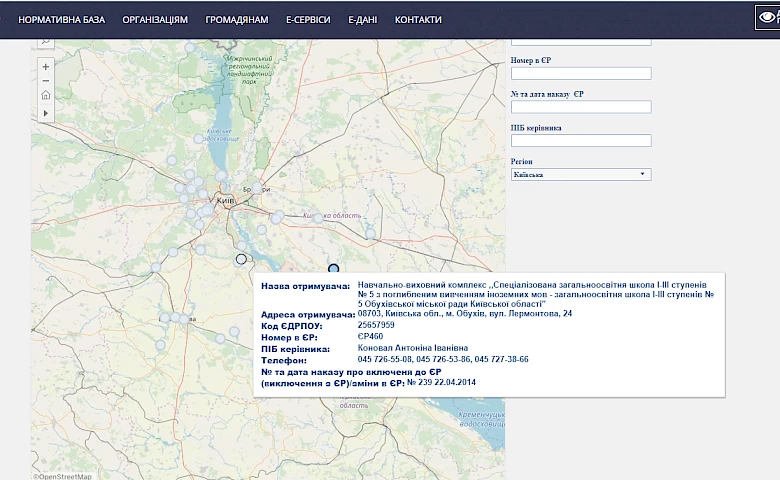Click the Номер в ЄР input field
This screenshot has height=480, width=780.
pos(581,74)
